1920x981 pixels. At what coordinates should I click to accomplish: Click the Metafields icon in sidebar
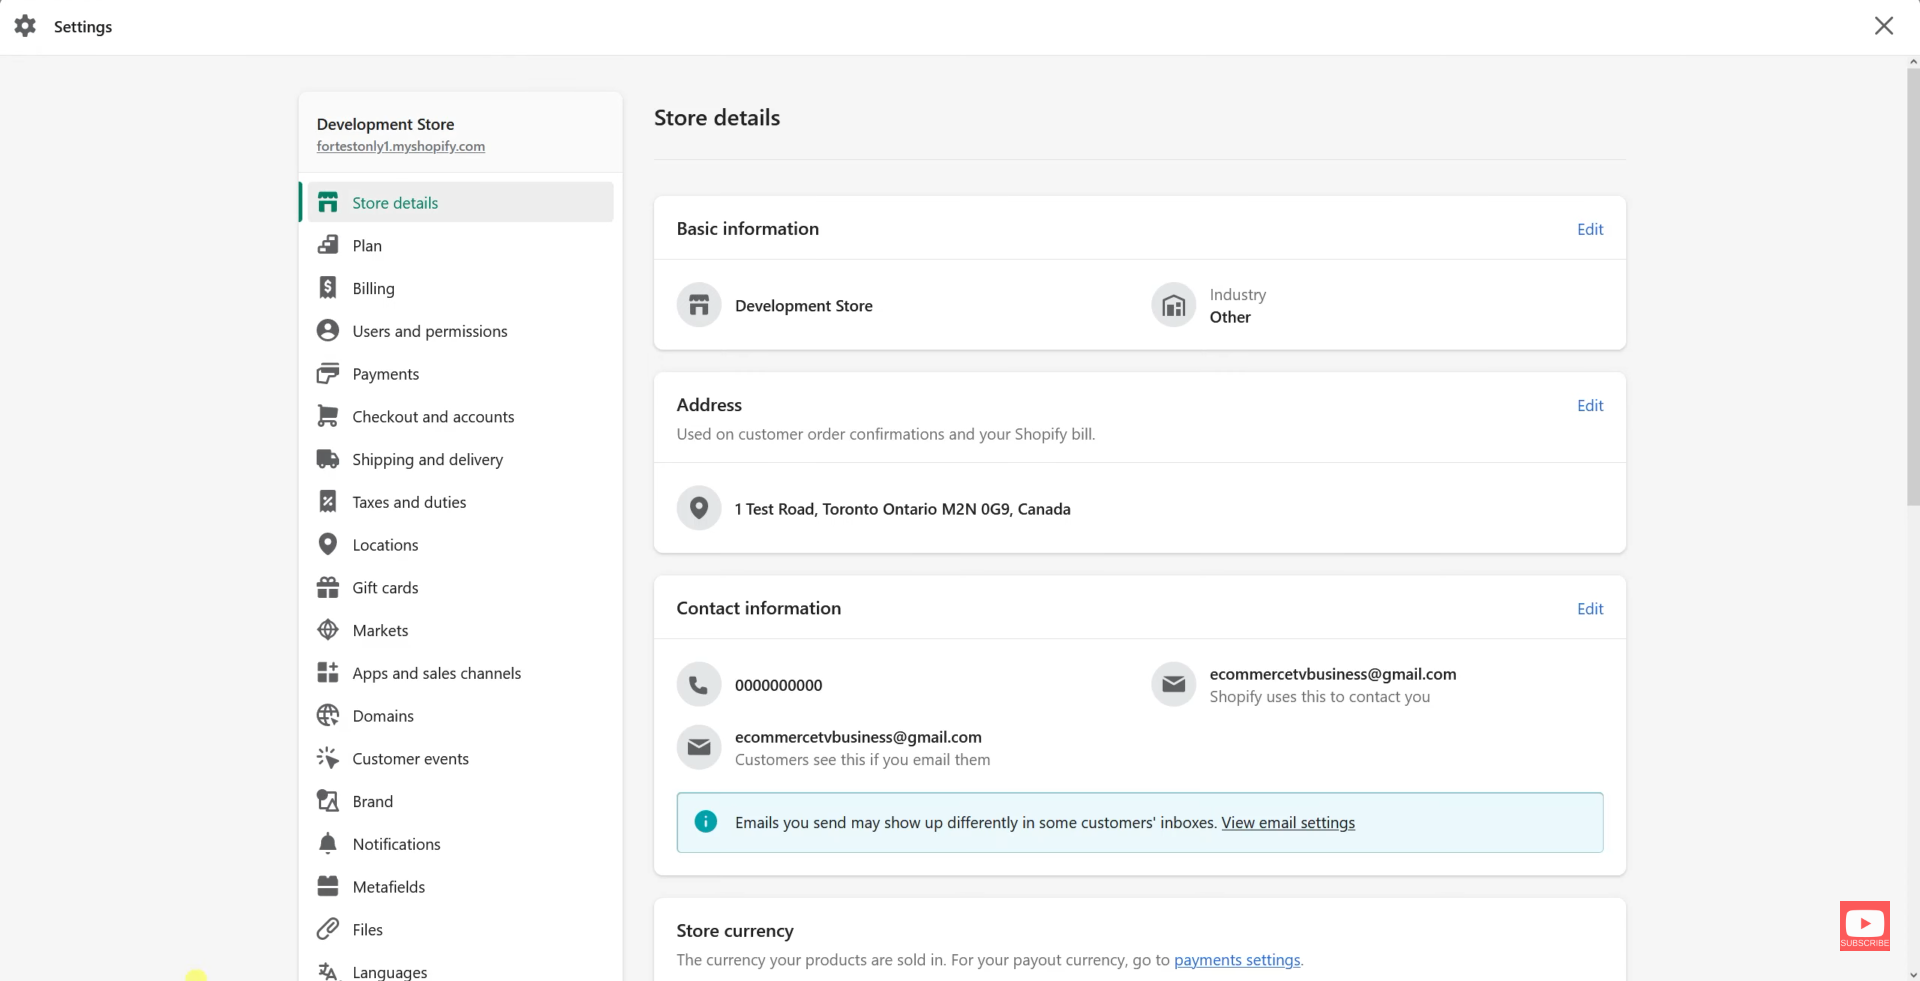328,886
